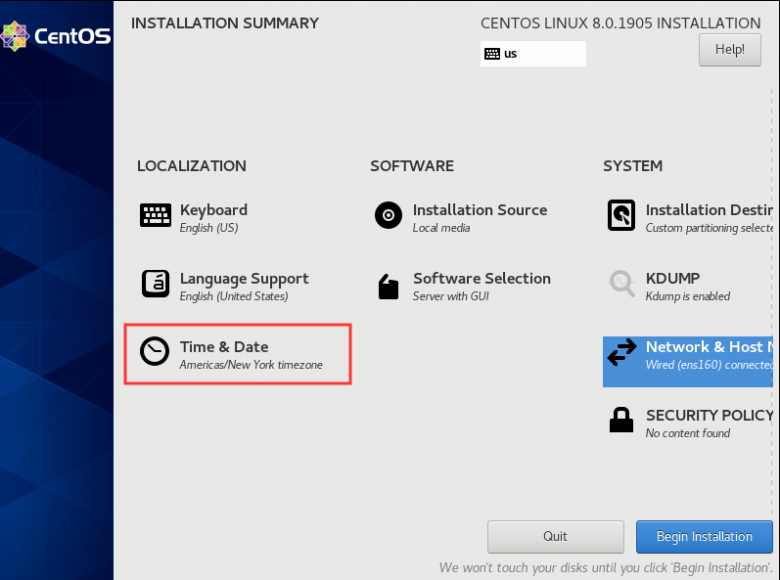
Task: Click the LOCALIZATION section heading
Action: (x=192, y=166)
